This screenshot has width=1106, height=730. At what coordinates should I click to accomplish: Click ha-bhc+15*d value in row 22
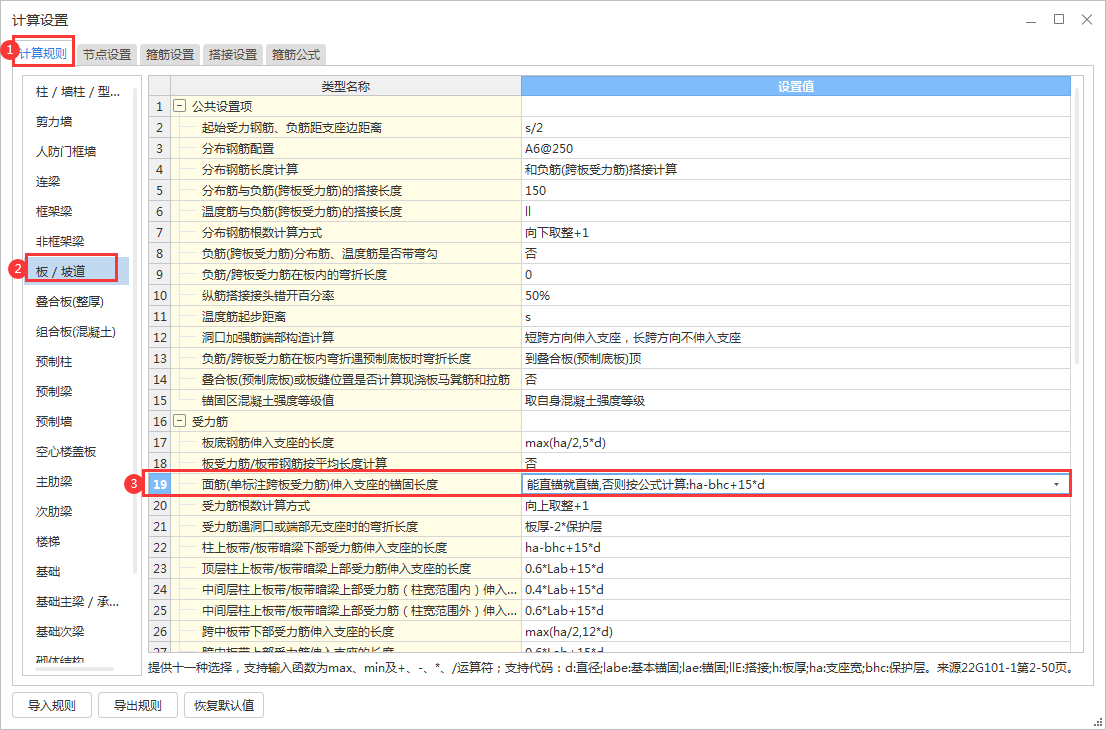796,548
